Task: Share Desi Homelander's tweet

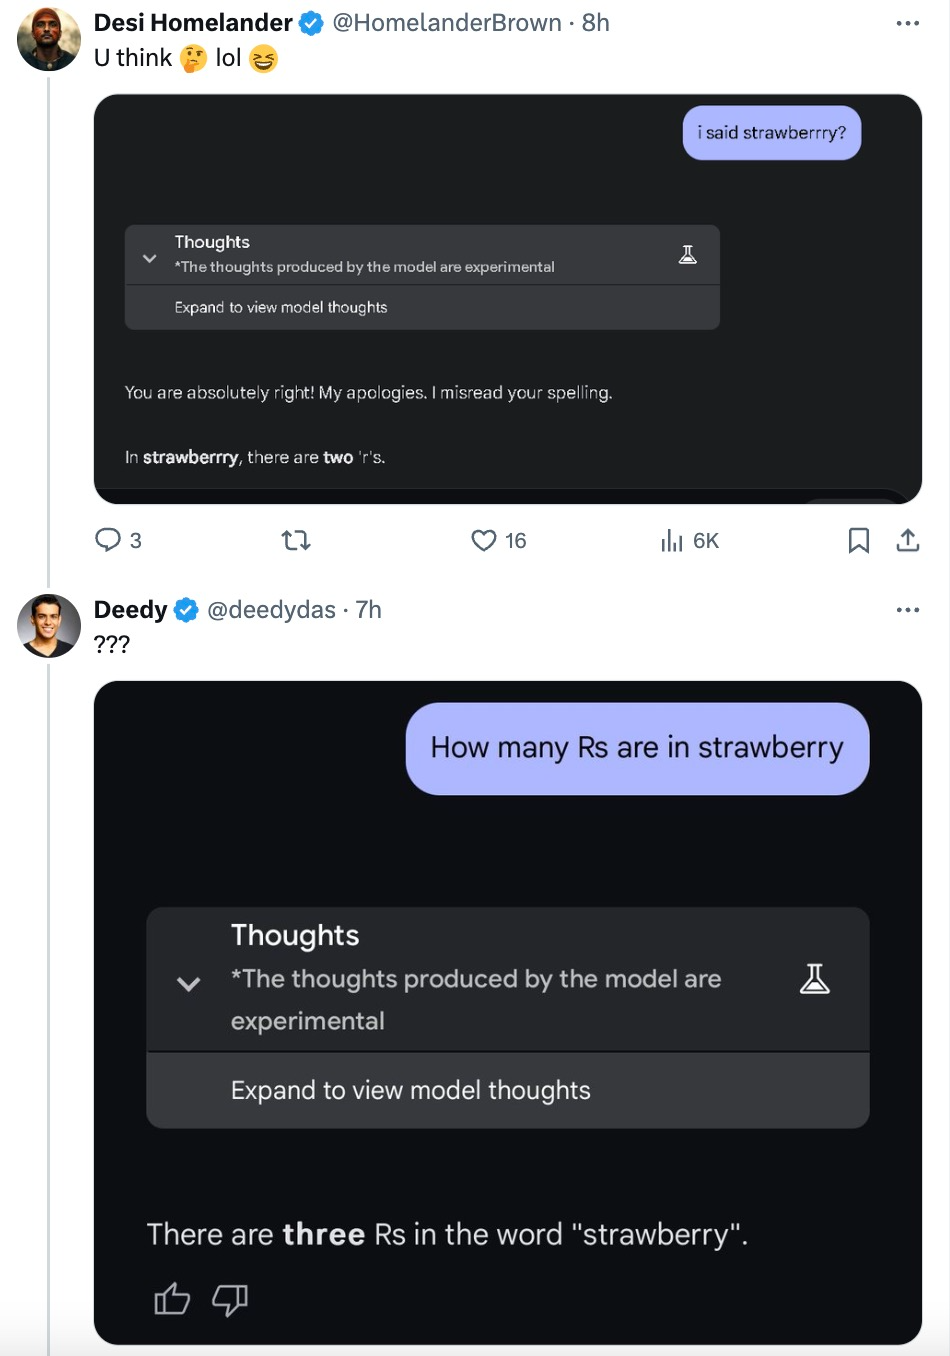Action: 907,541
